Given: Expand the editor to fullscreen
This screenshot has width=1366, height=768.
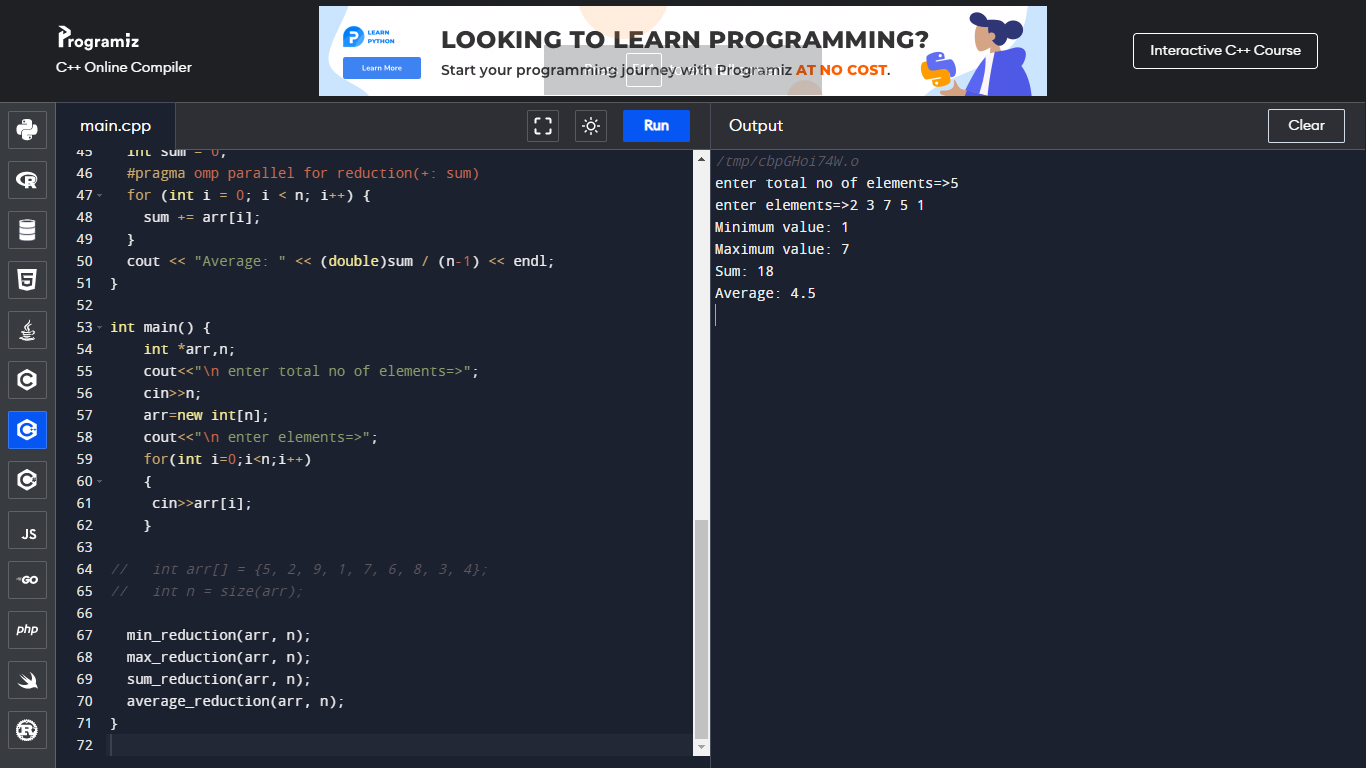Looking at the screenshot, I should point(543,125).
